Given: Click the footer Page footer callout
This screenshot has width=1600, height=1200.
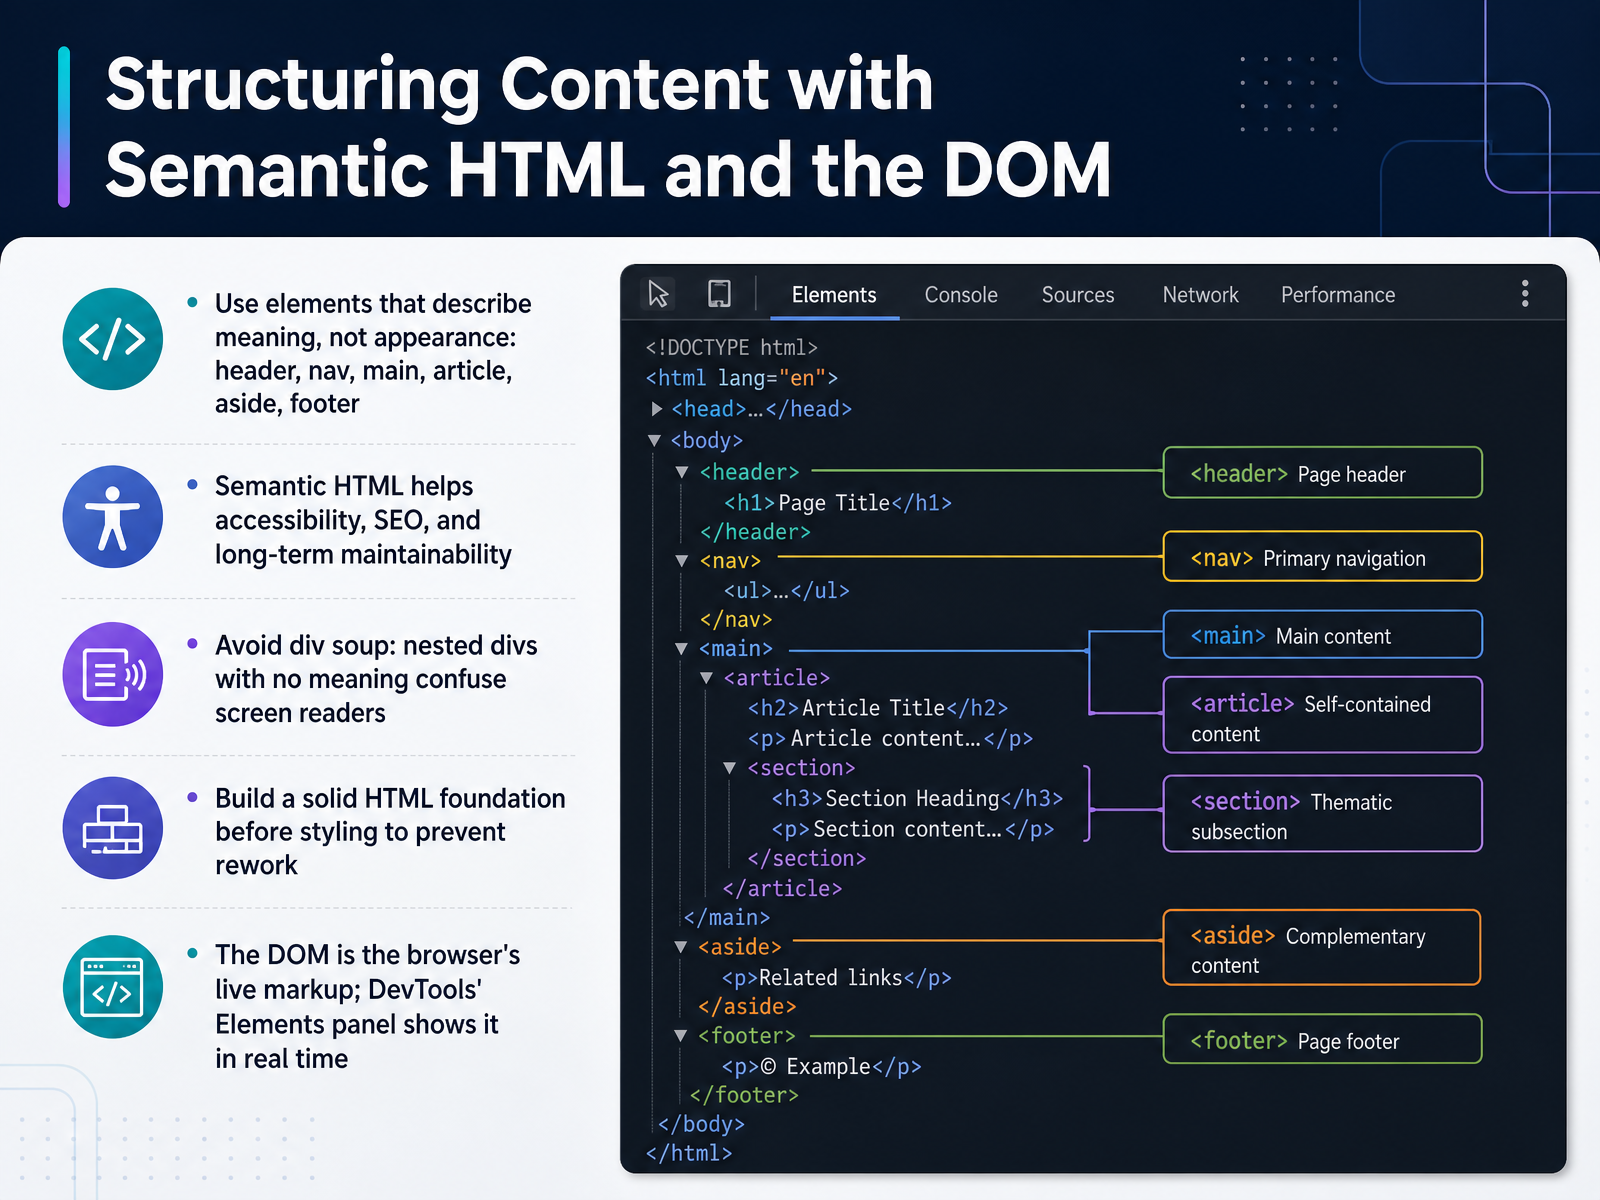Looking at the screenshot, I should pos(1322,1039).
